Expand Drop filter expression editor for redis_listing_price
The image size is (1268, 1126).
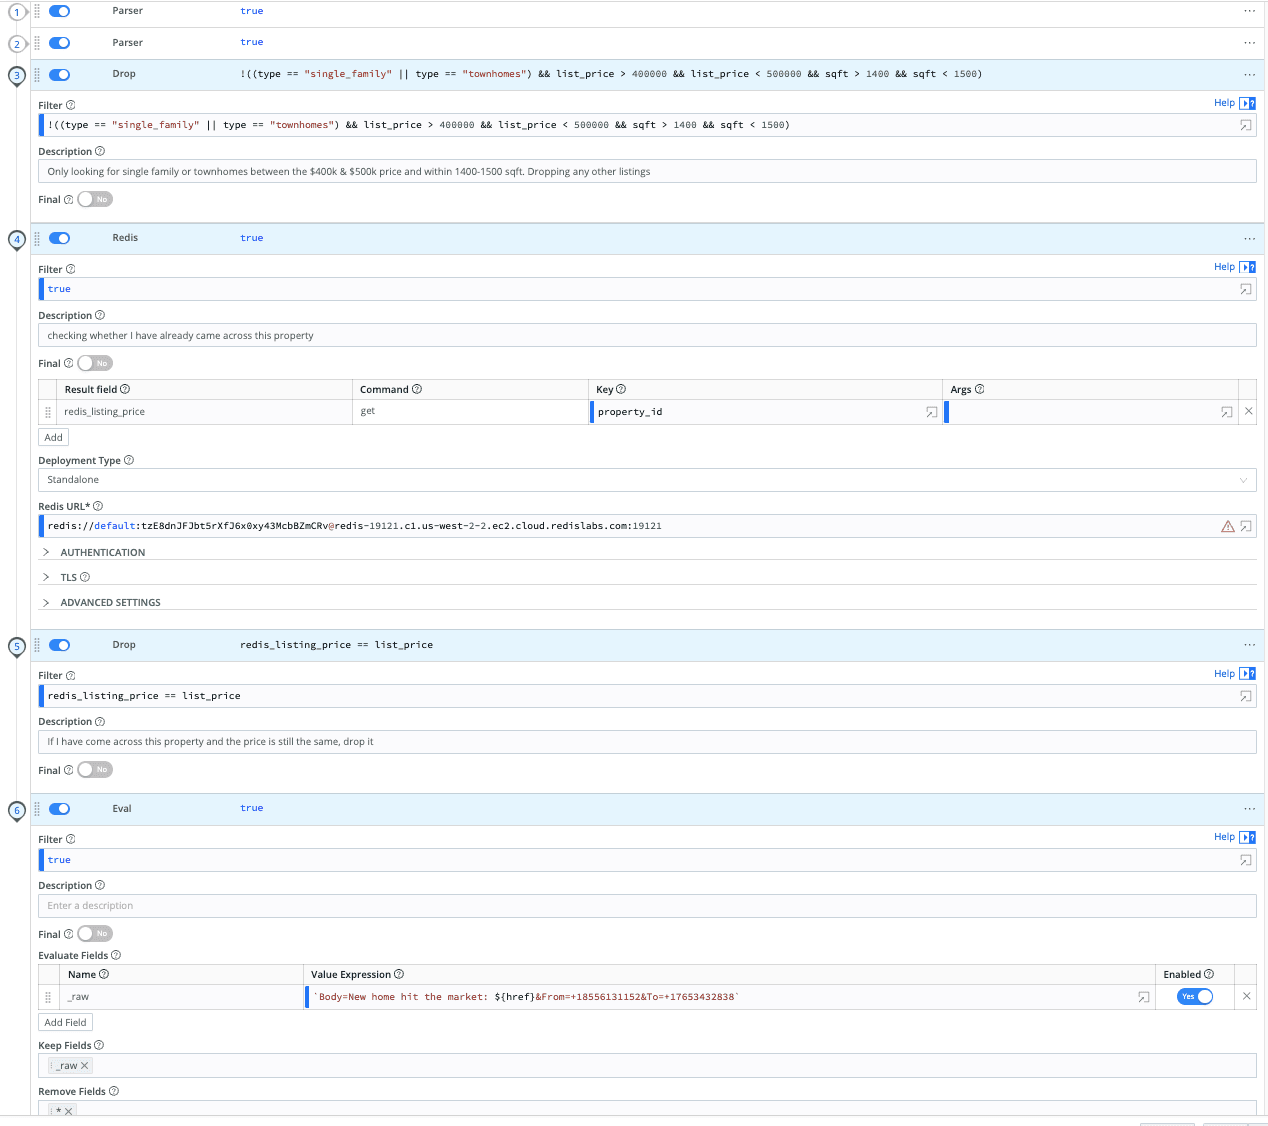[1246, 696]
